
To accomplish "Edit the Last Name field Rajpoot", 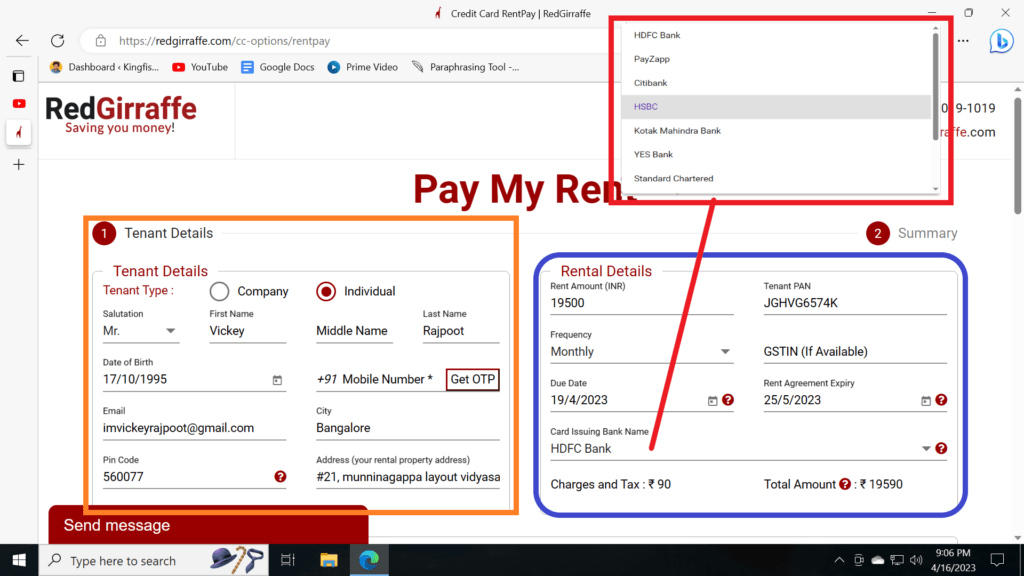I will [x=460, y=331].
